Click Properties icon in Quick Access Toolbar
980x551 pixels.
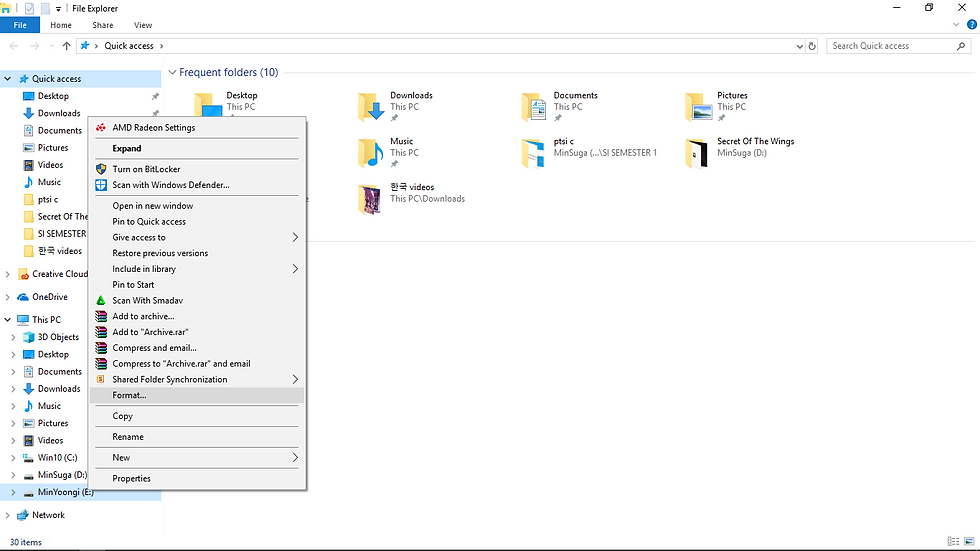(x=29, y=8)
